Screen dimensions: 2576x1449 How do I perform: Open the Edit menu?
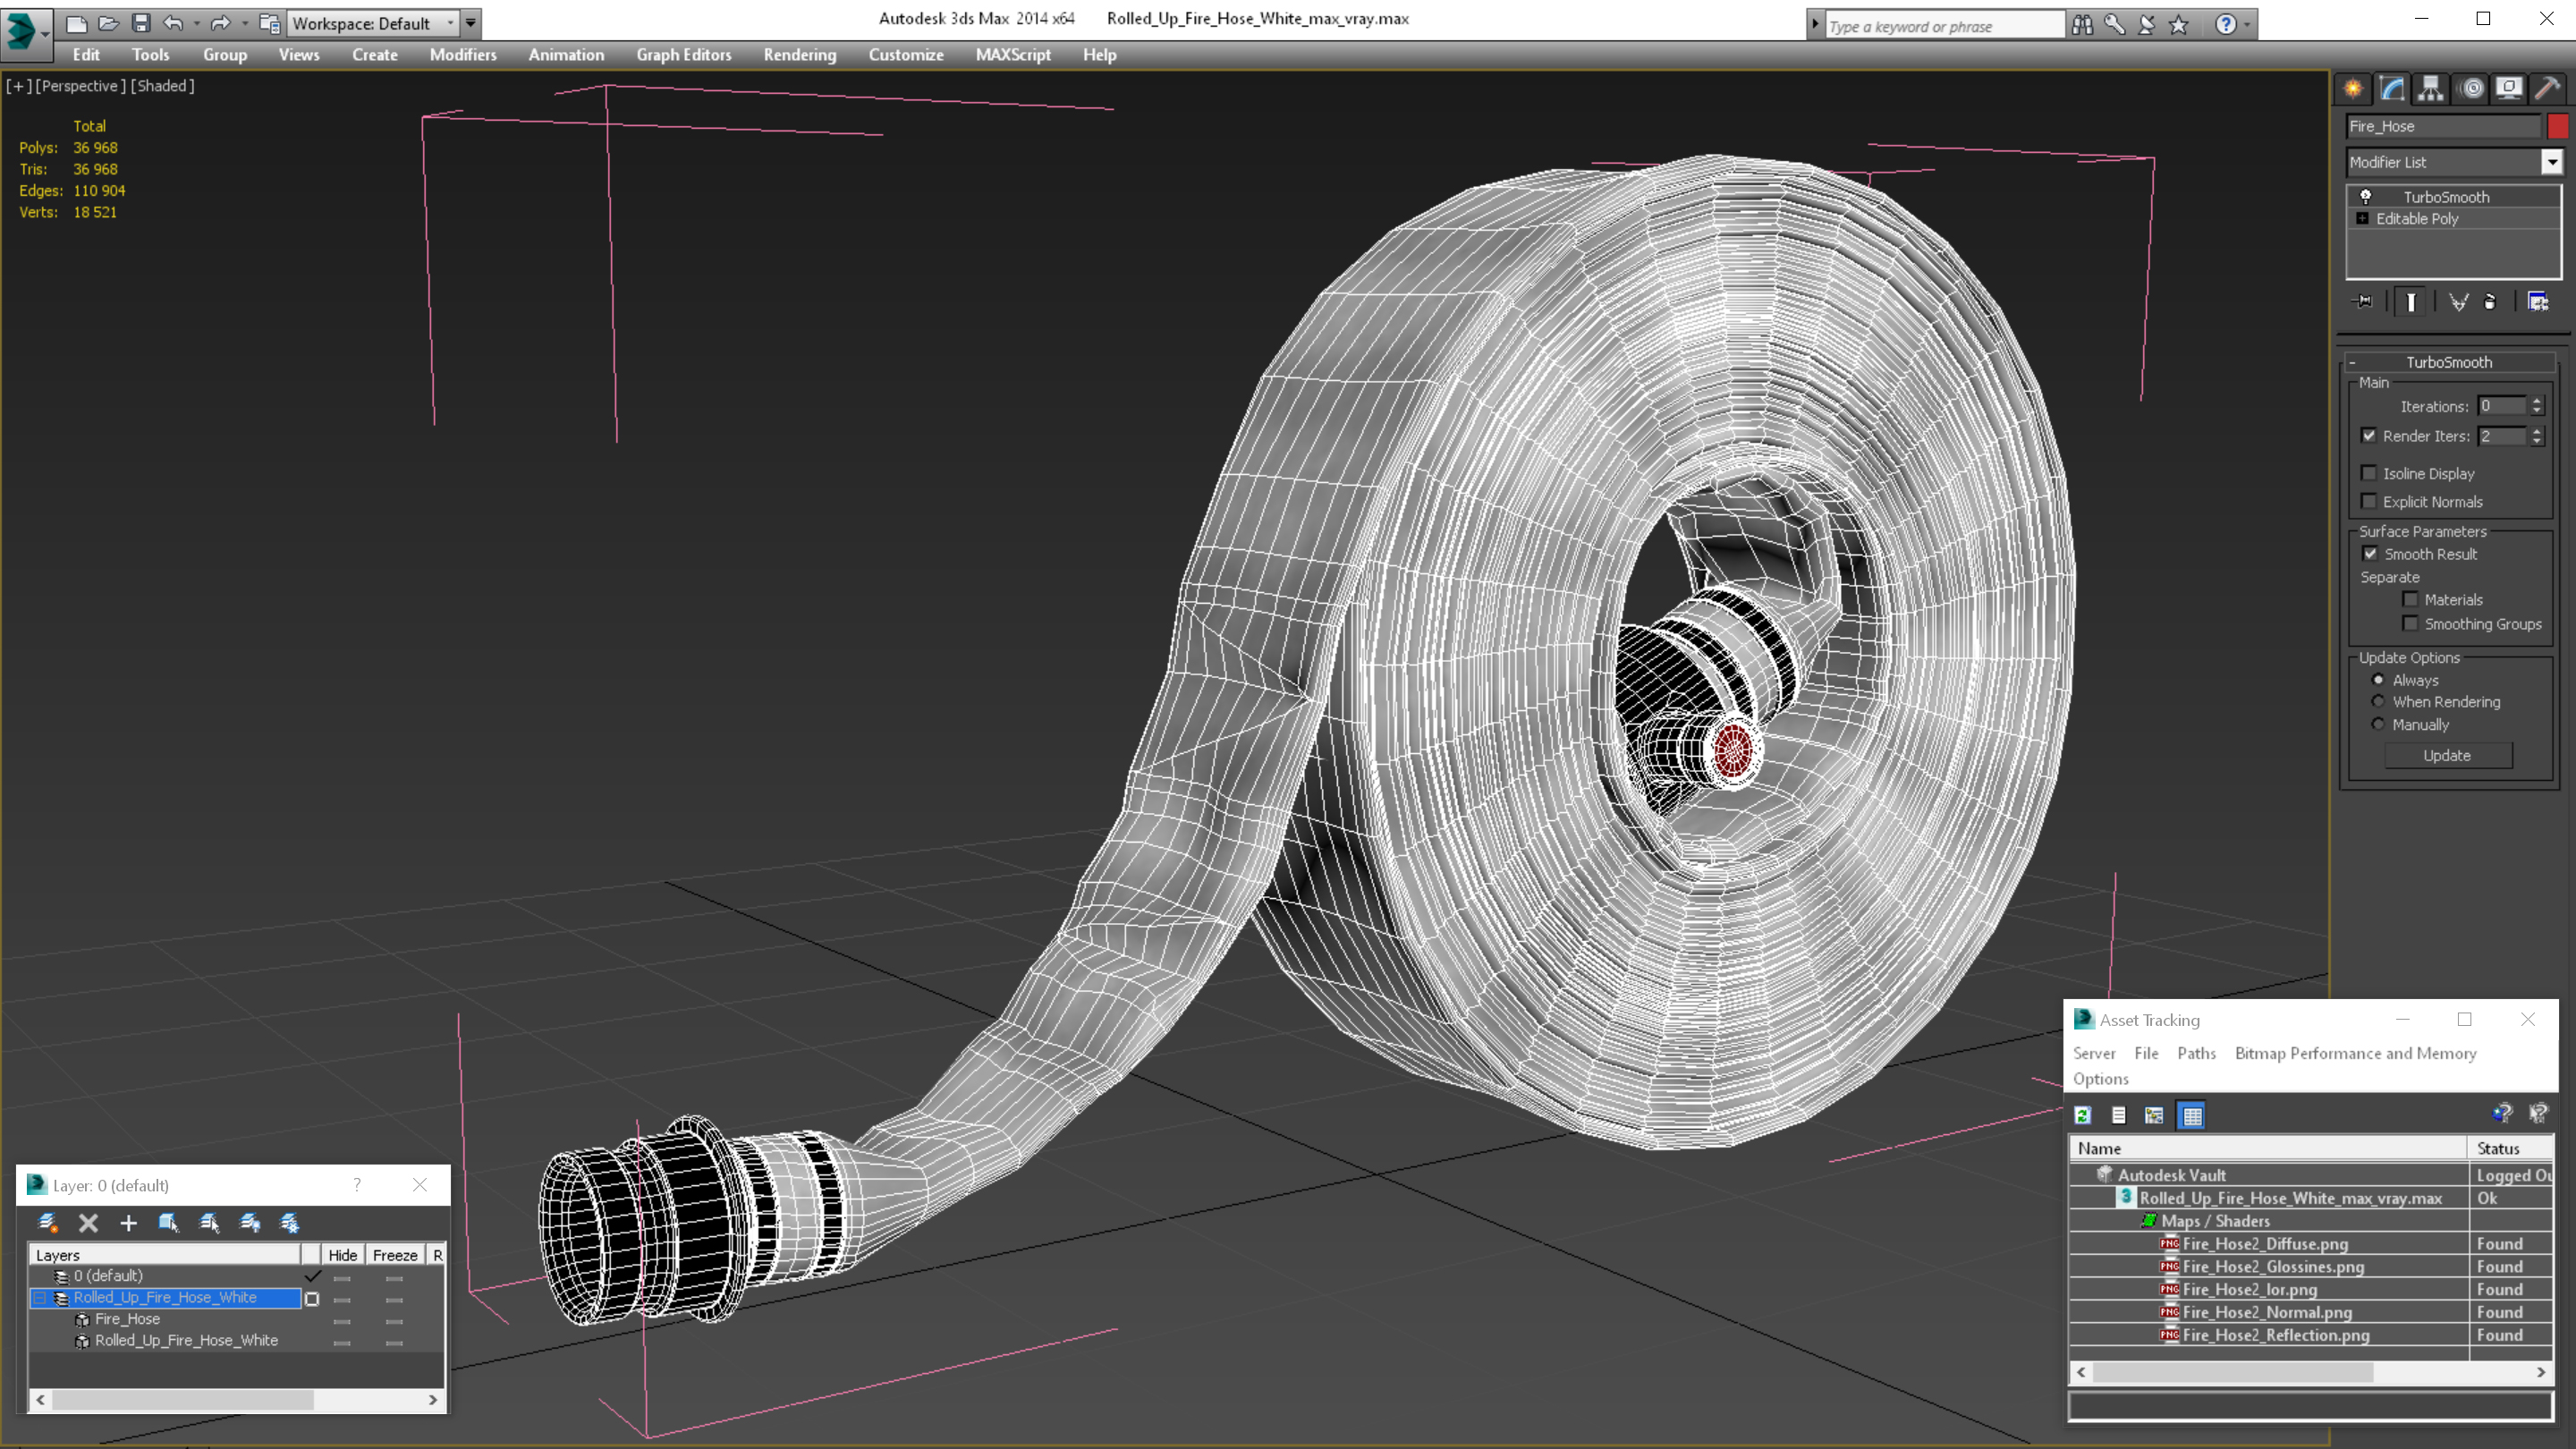coord(86,54)
